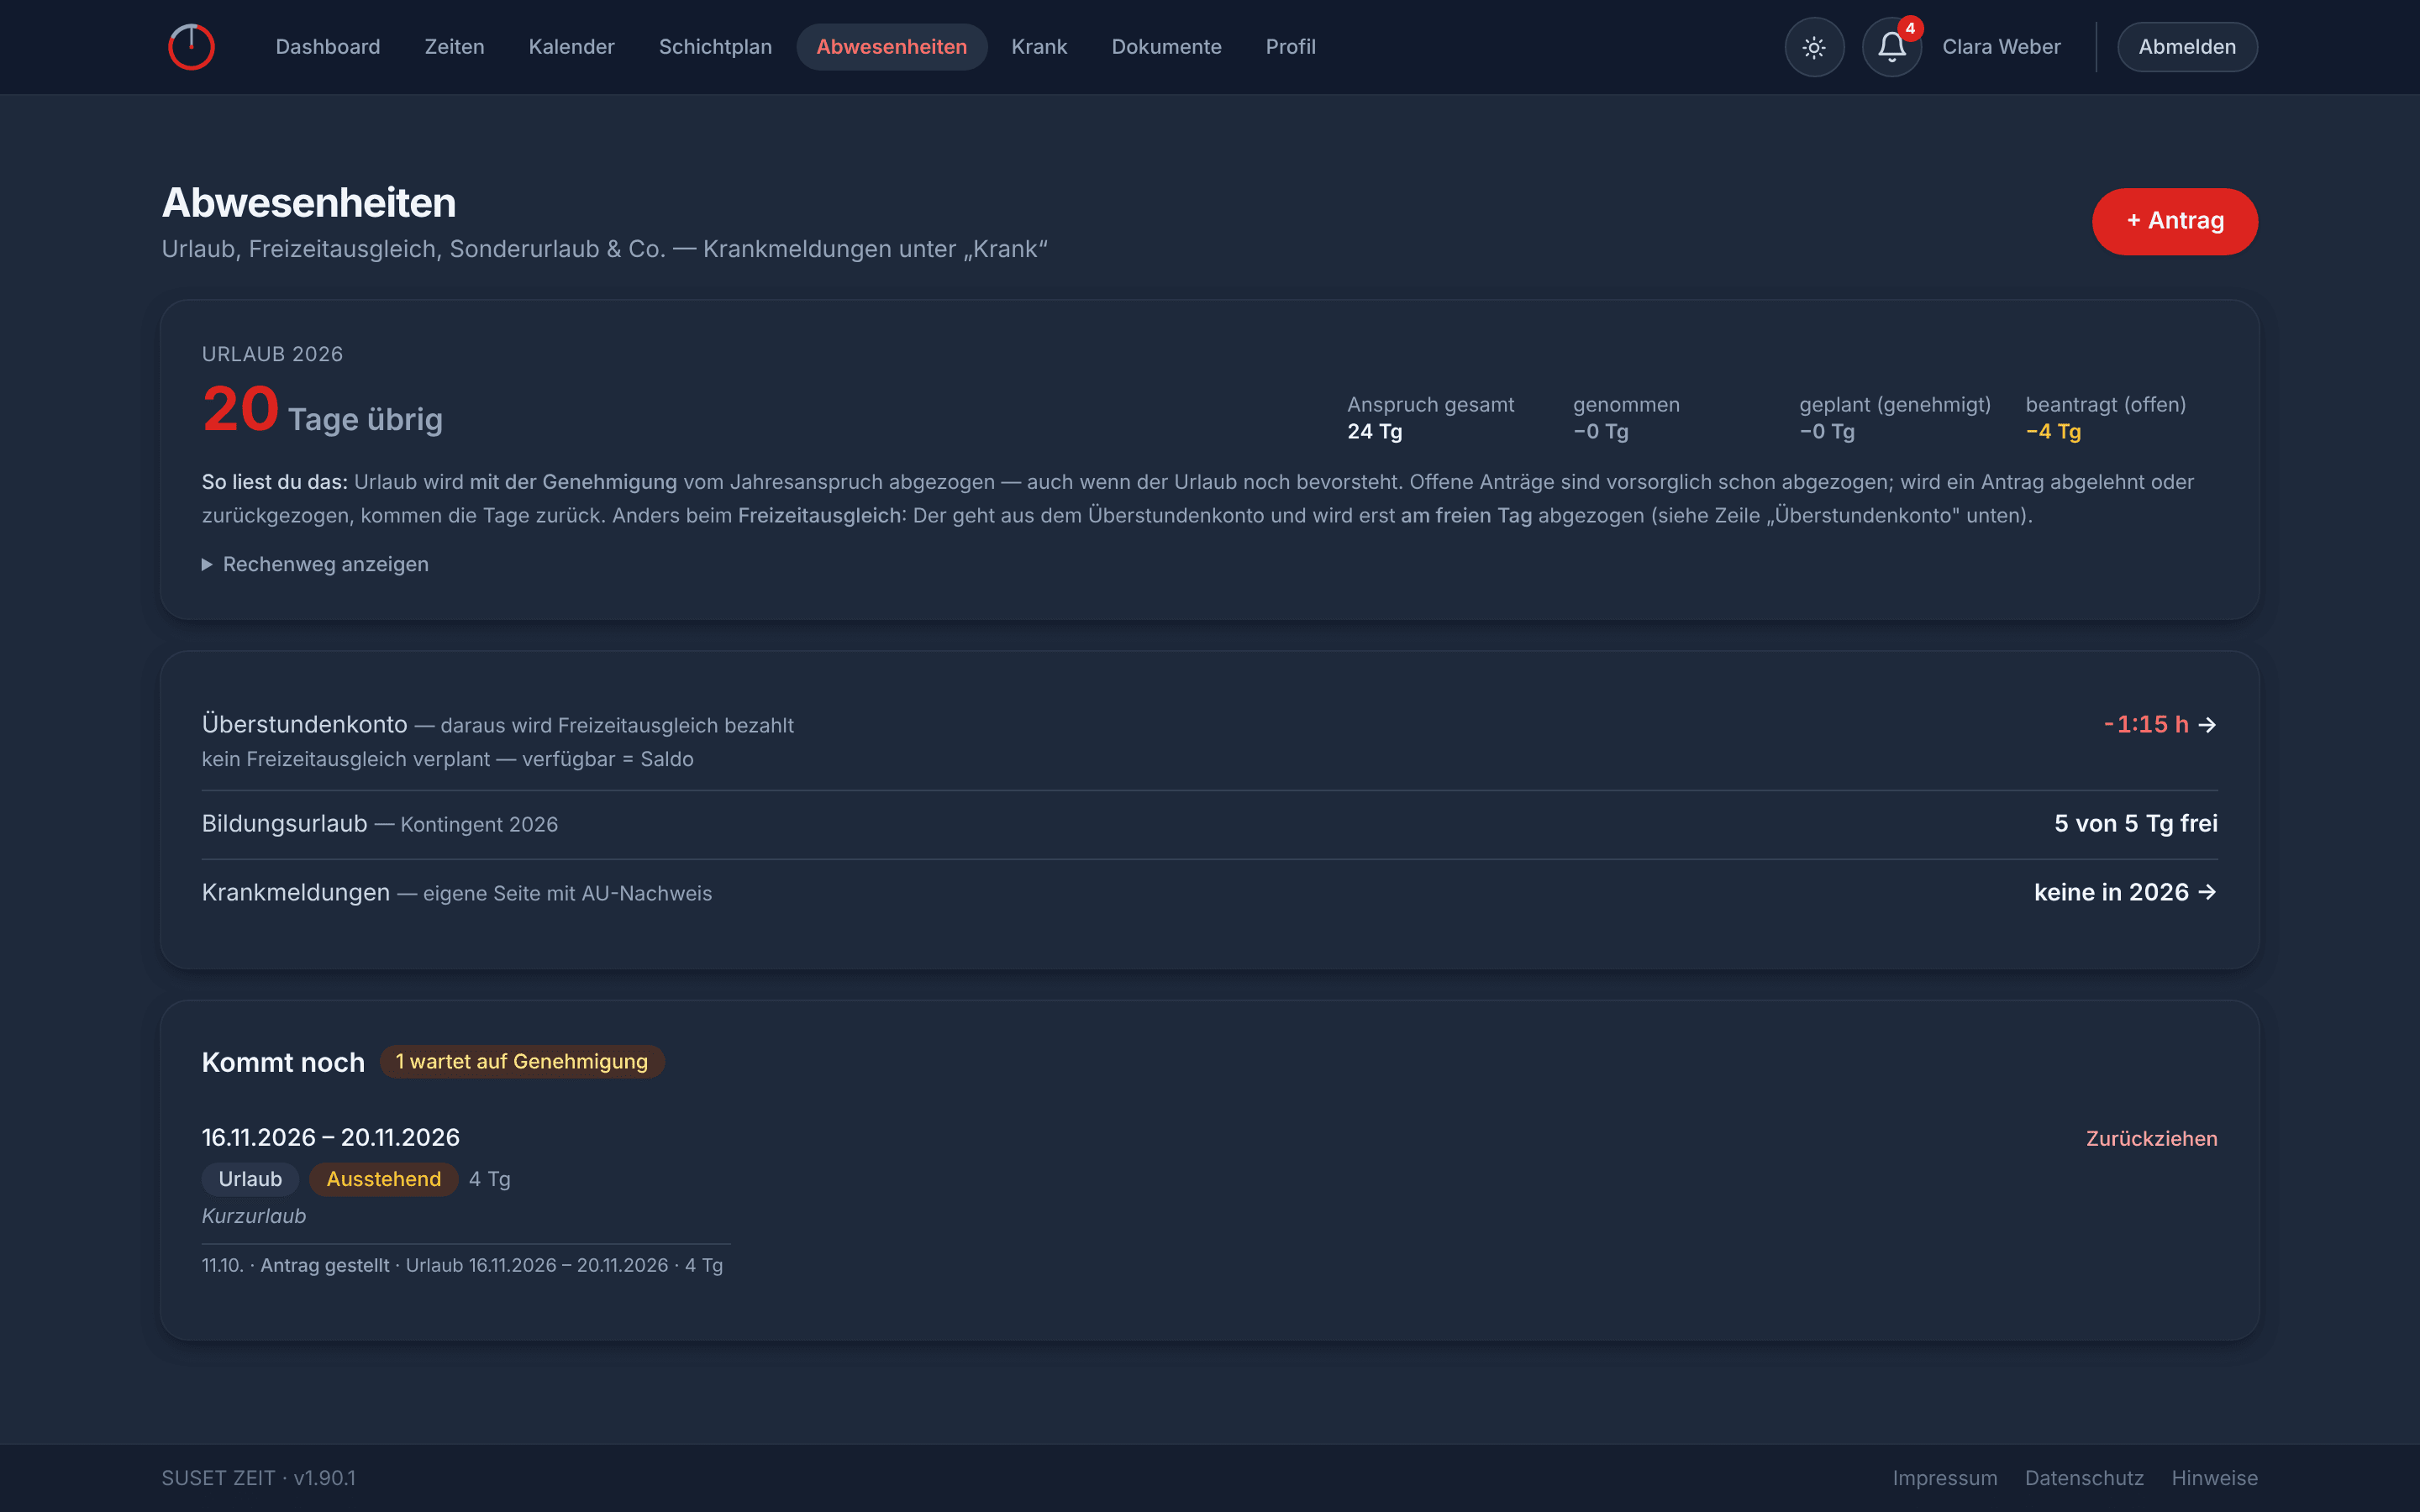Select the Abwesenheiten nav tab
Screen dimensions: 2420x1512
[x=892, y=47]
